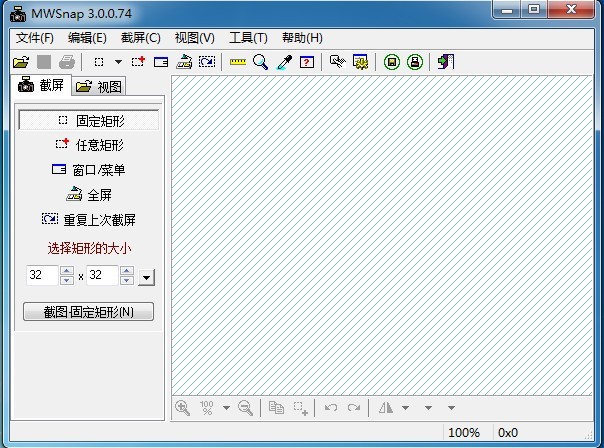Screen dimensions: 604x448
Task: Click the zoom in icon below canvas
Action: 183,408
